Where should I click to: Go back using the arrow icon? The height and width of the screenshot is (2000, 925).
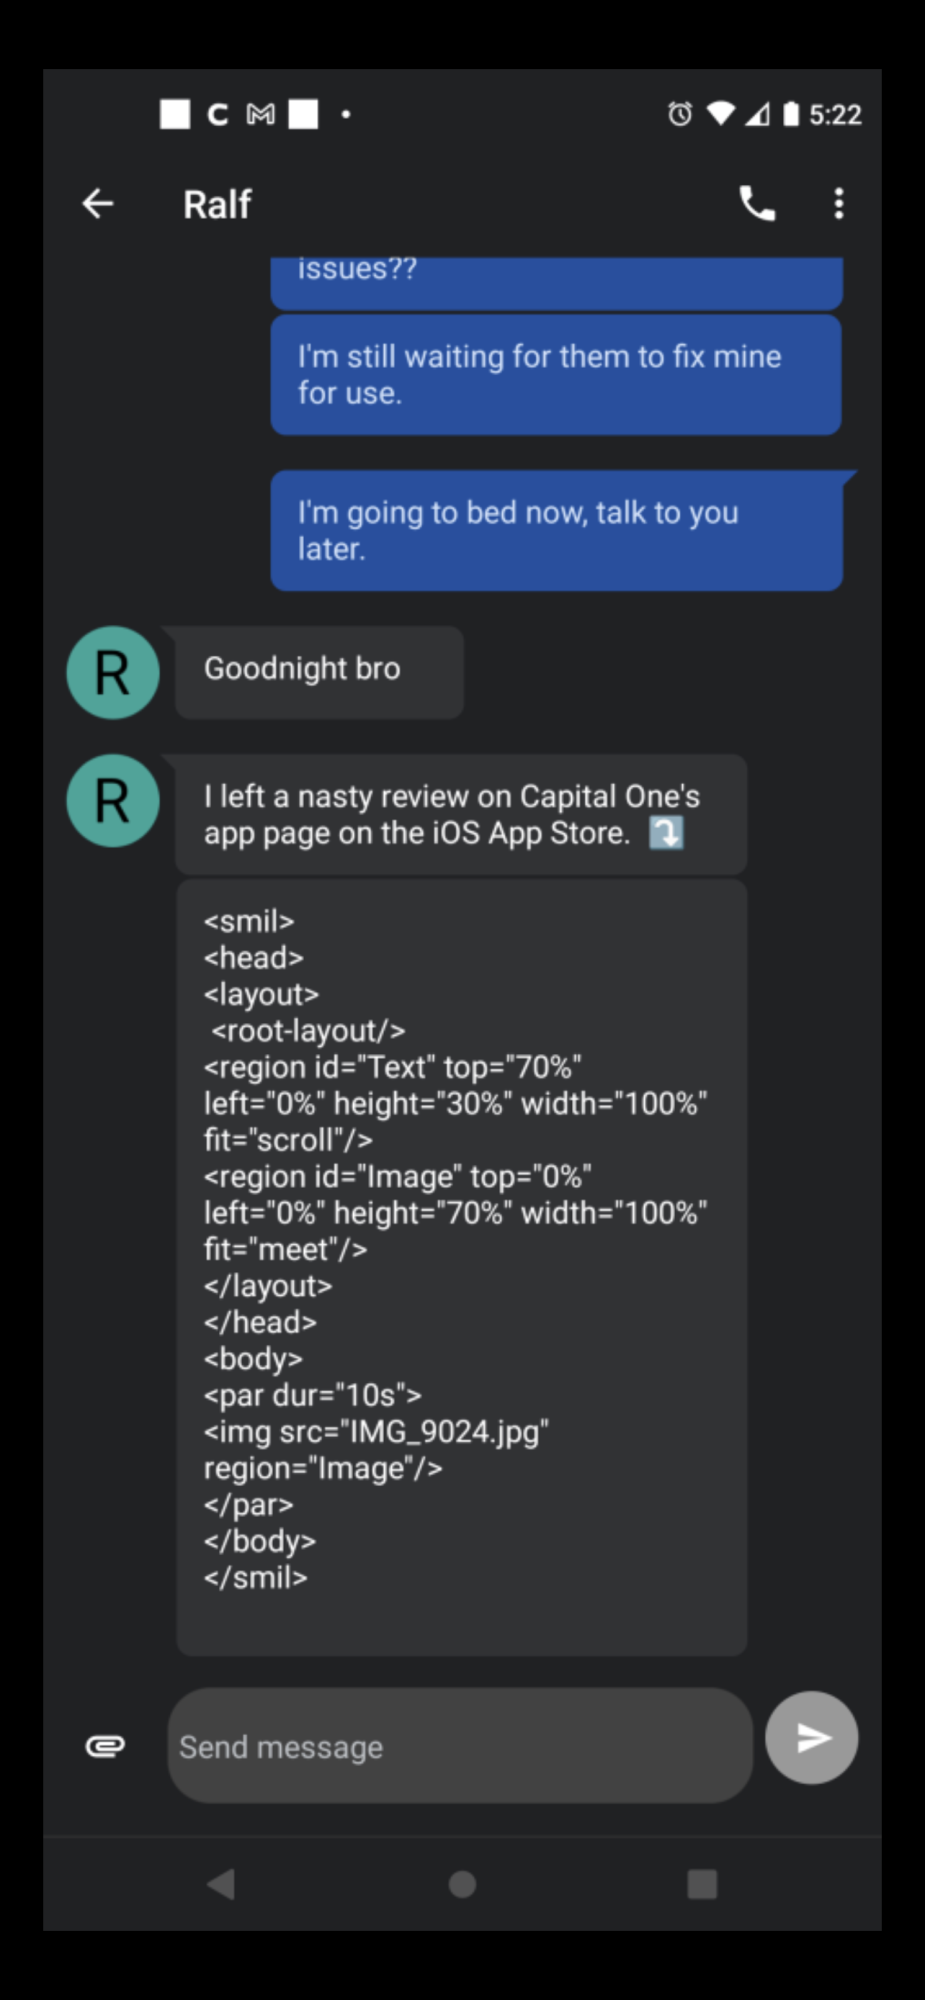click(98, 204)
